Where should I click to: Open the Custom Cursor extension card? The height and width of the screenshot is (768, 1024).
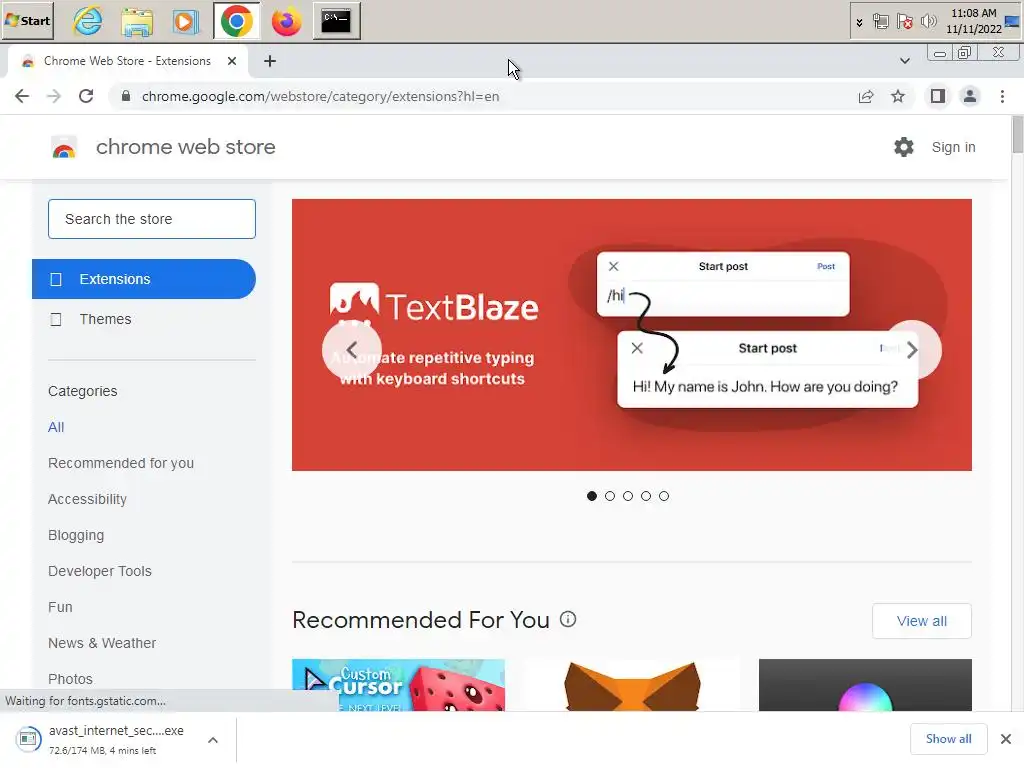point(398,685)
